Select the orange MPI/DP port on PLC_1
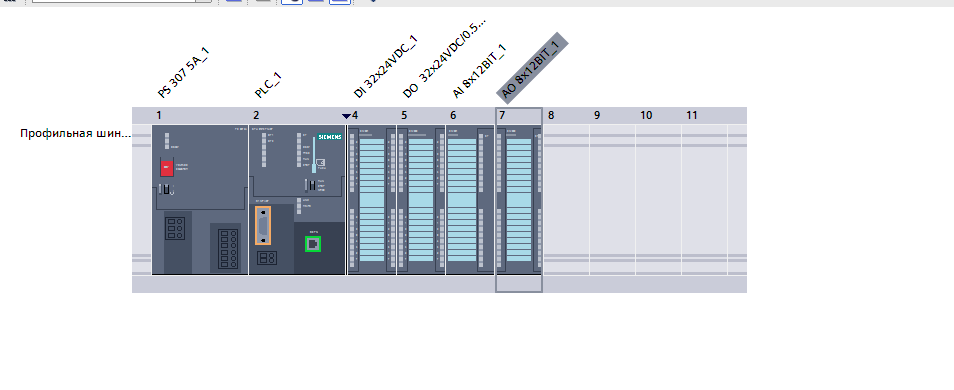 point(263,226)
